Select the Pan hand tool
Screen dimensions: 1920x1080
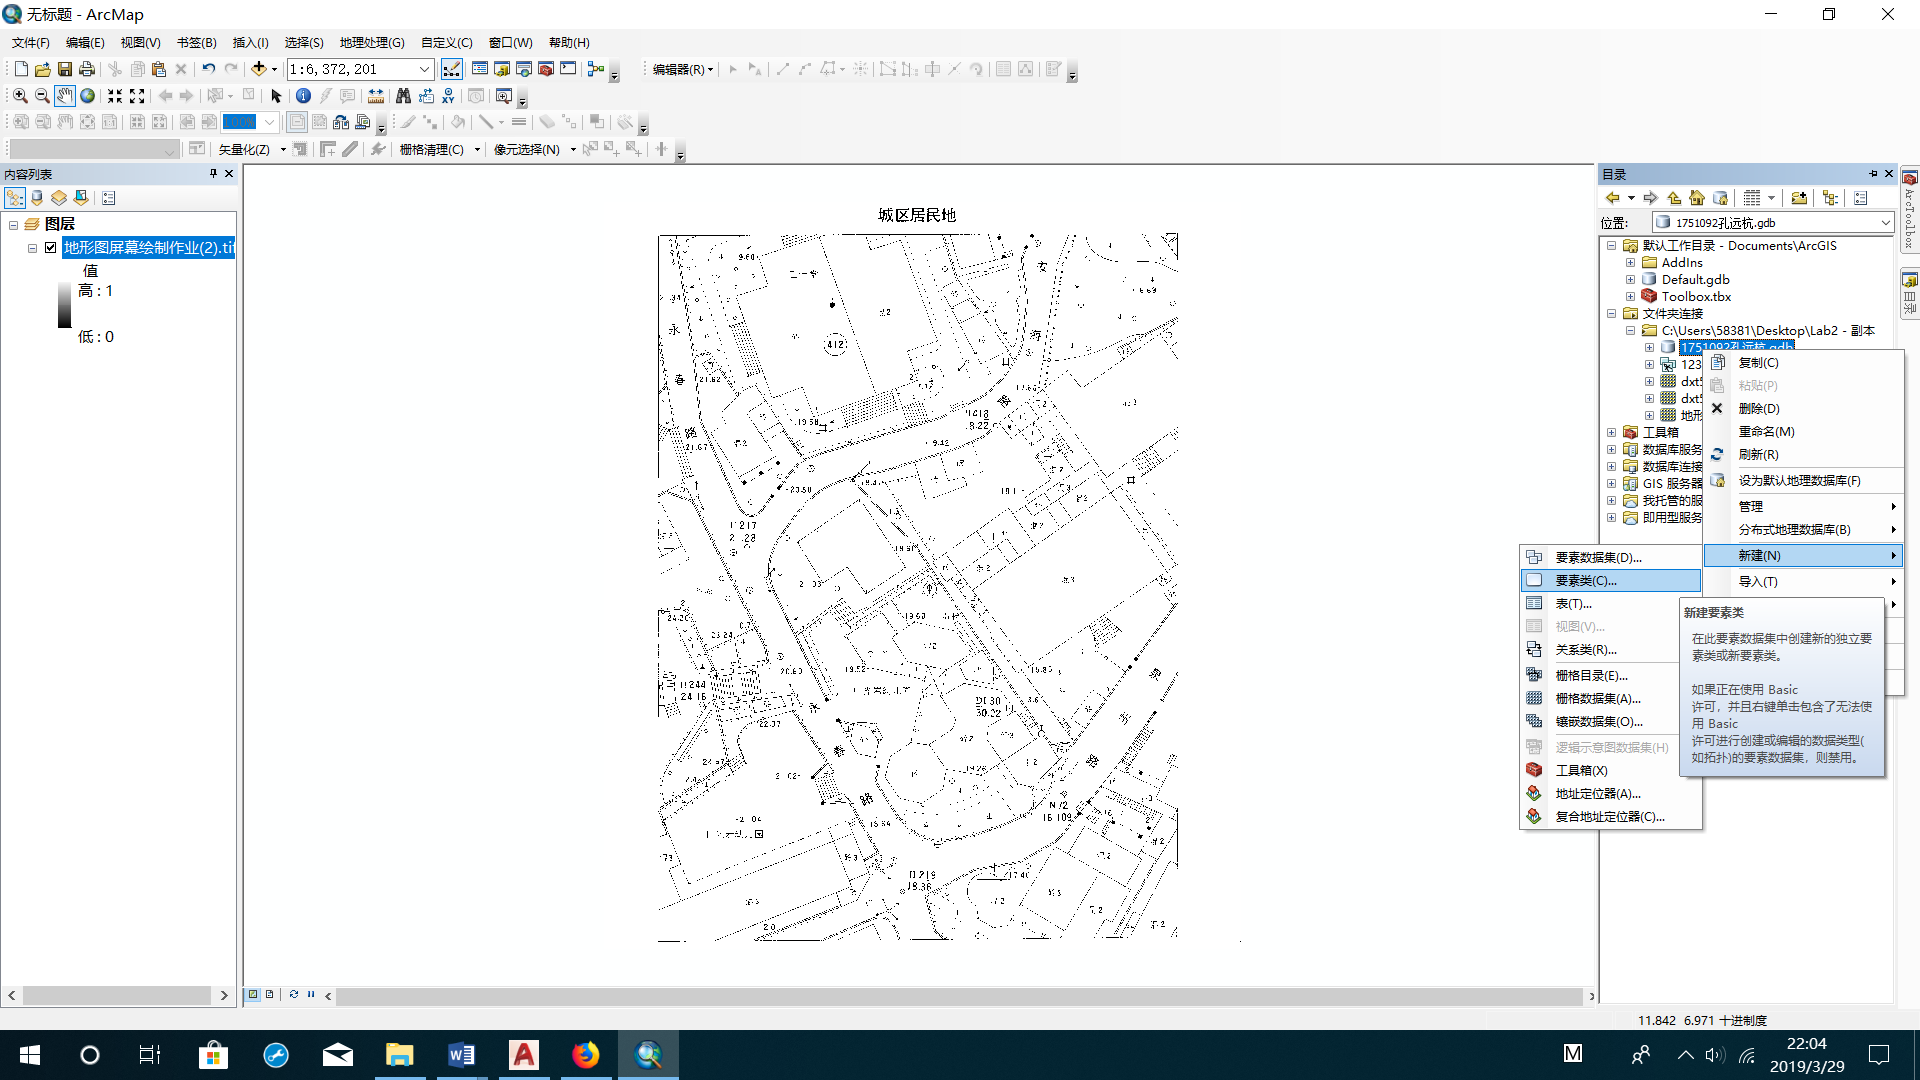[x=65, y=96]
